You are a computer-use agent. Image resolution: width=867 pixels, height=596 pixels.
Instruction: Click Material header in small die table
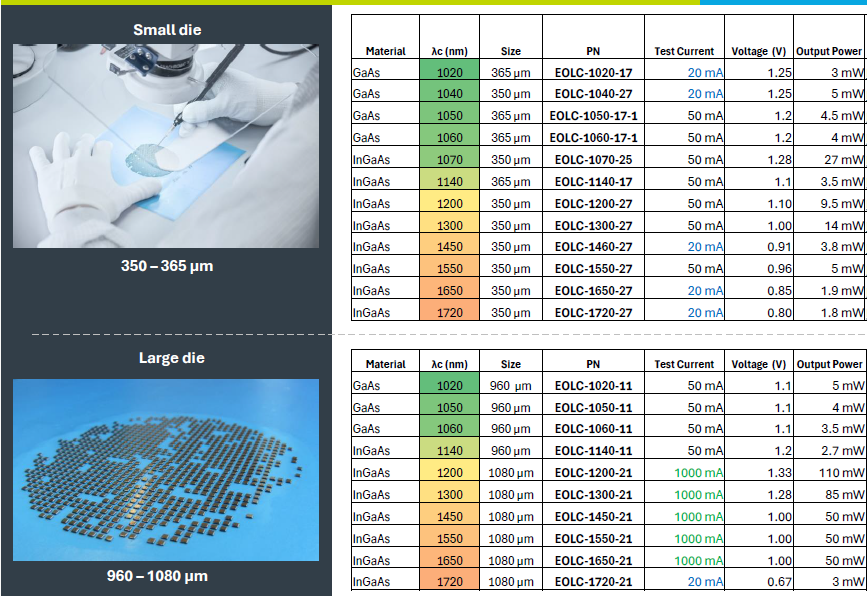[385, 51]
